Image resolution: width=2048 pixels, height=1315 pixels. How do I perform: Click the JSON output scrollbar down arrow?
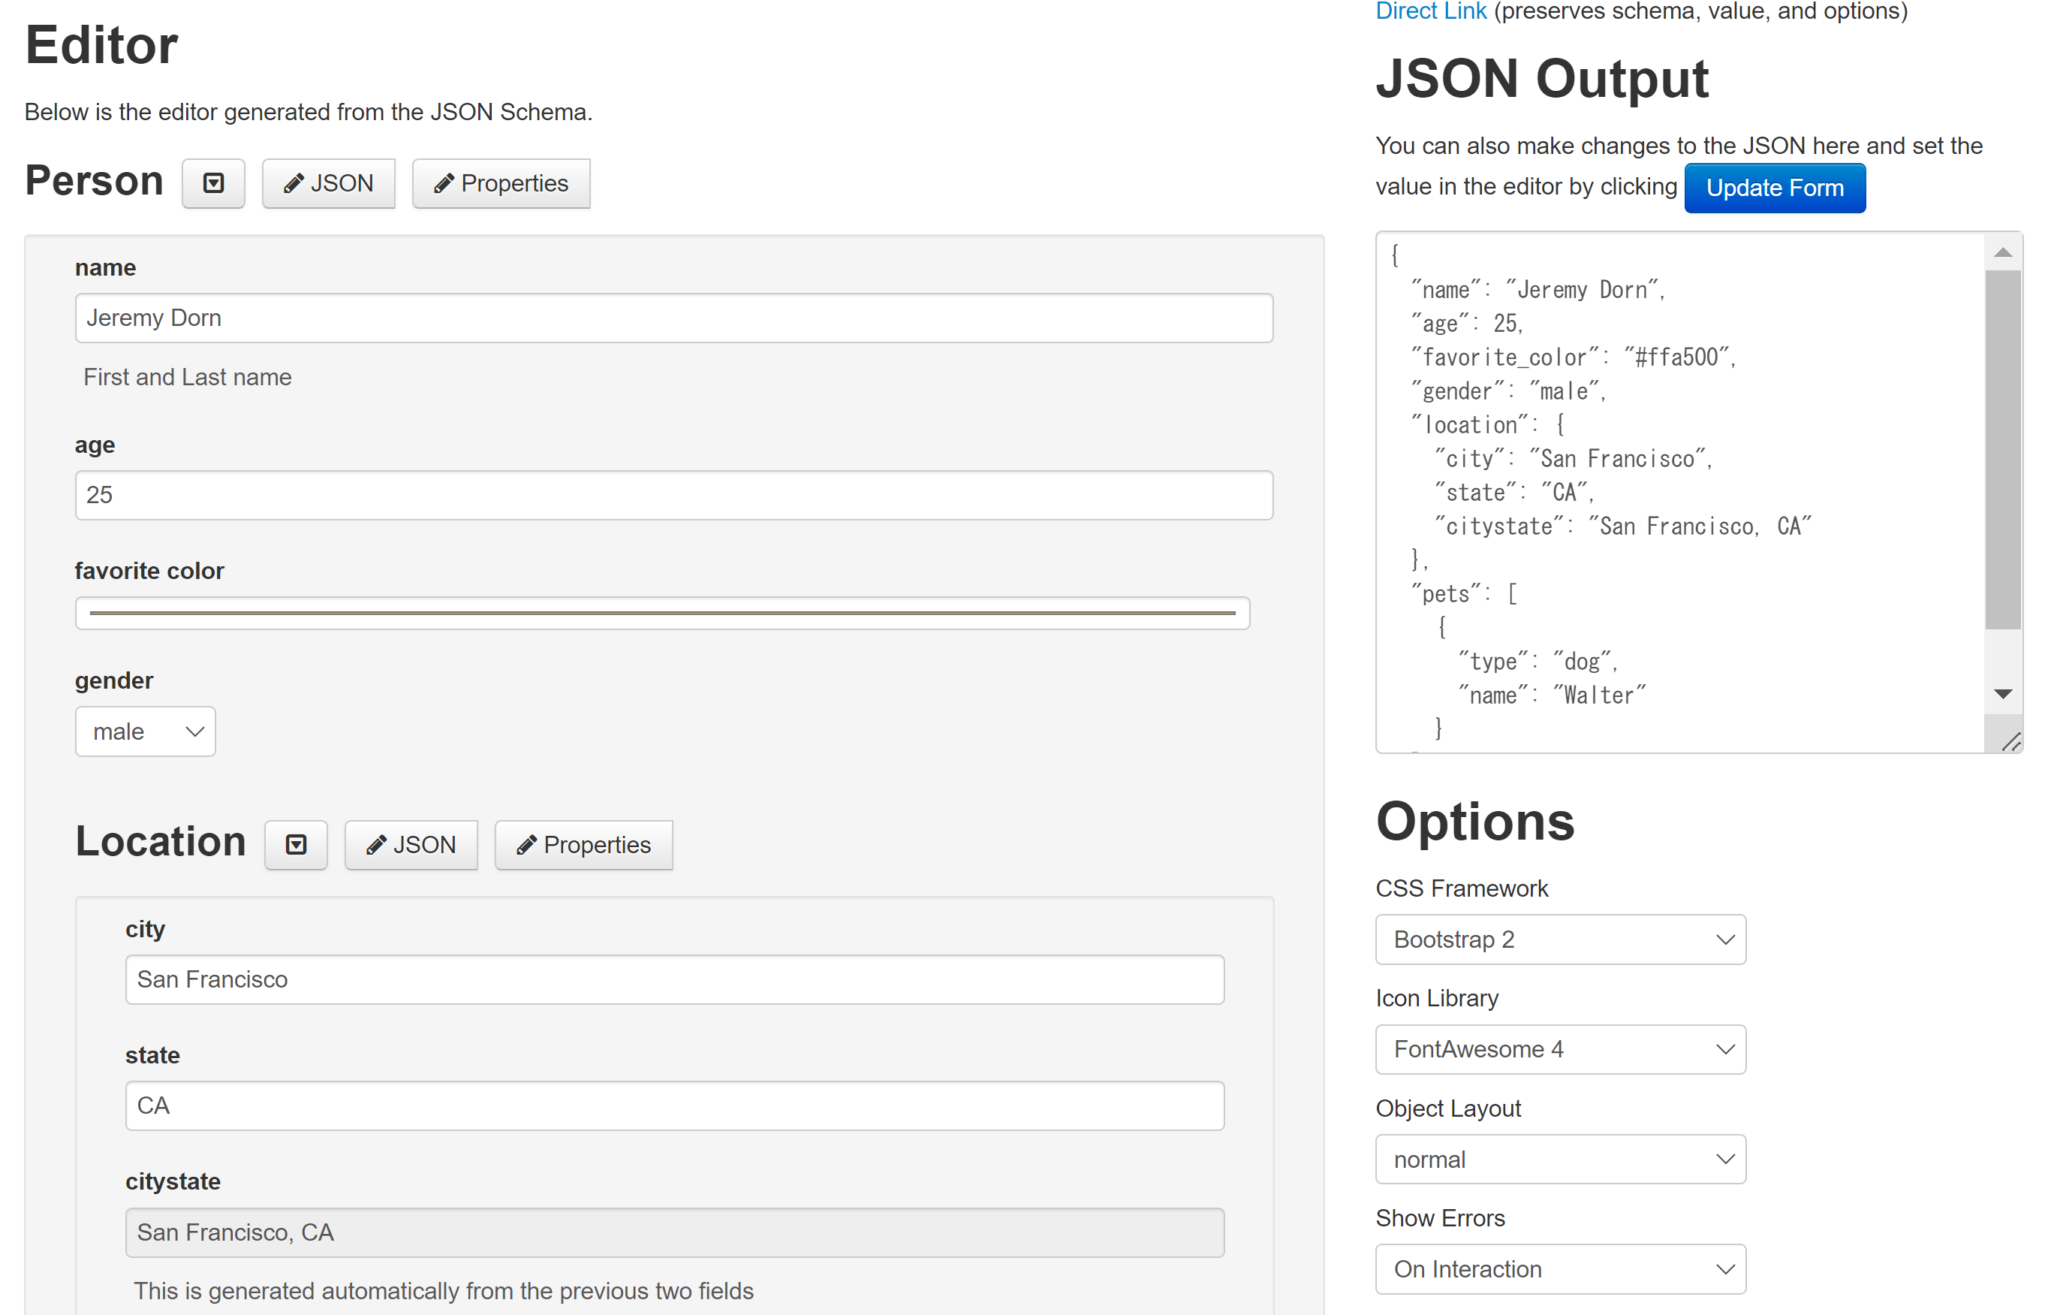2003,693
